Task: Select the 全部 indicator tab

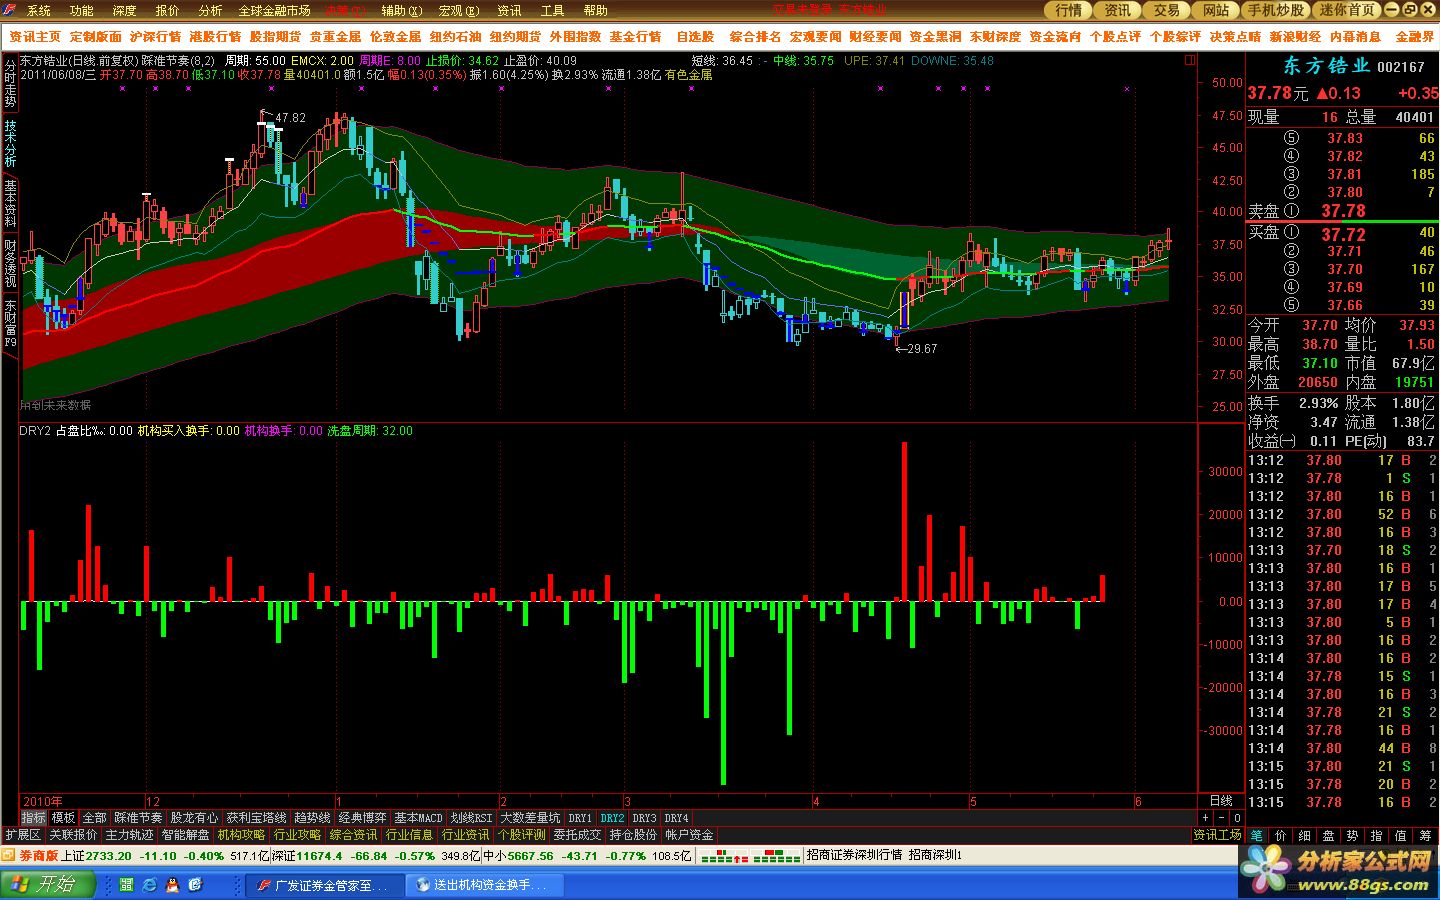Action: point(94,818)
